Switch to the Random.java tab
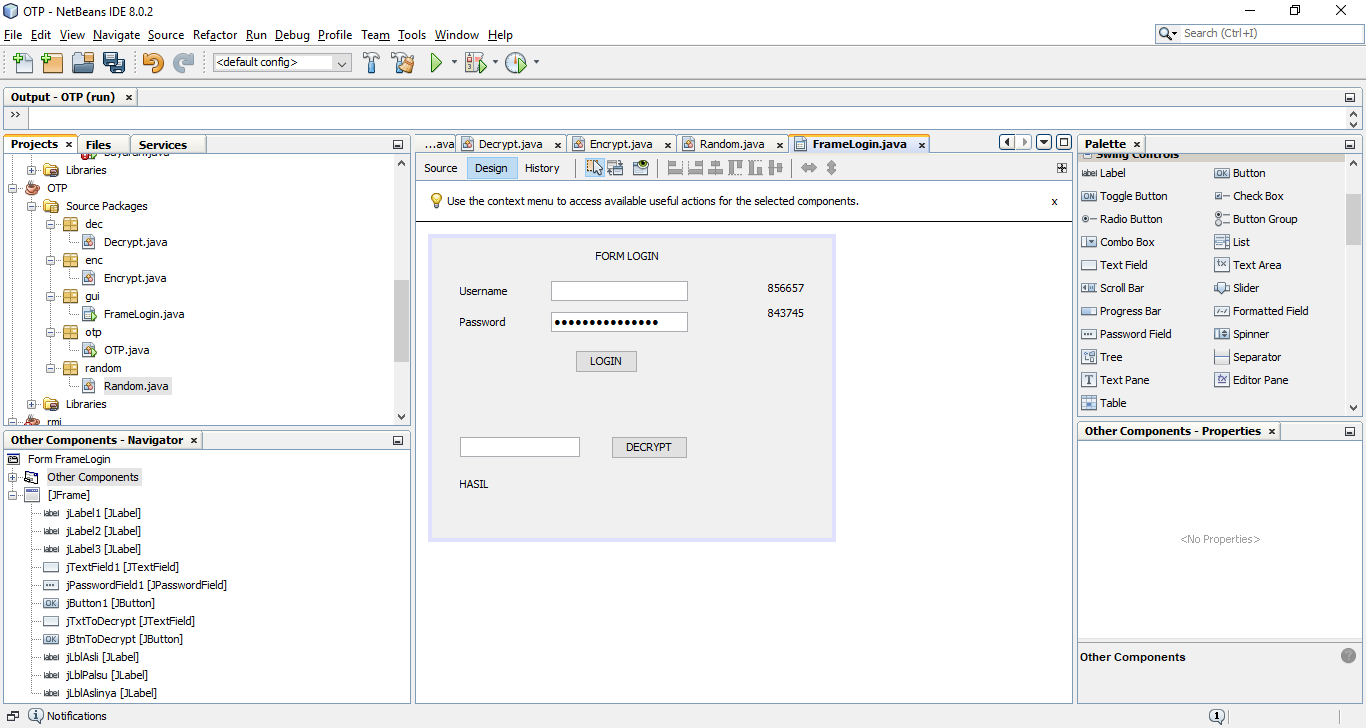The height and width of the screenshot is (728, 1366). [x=731, y=143]
